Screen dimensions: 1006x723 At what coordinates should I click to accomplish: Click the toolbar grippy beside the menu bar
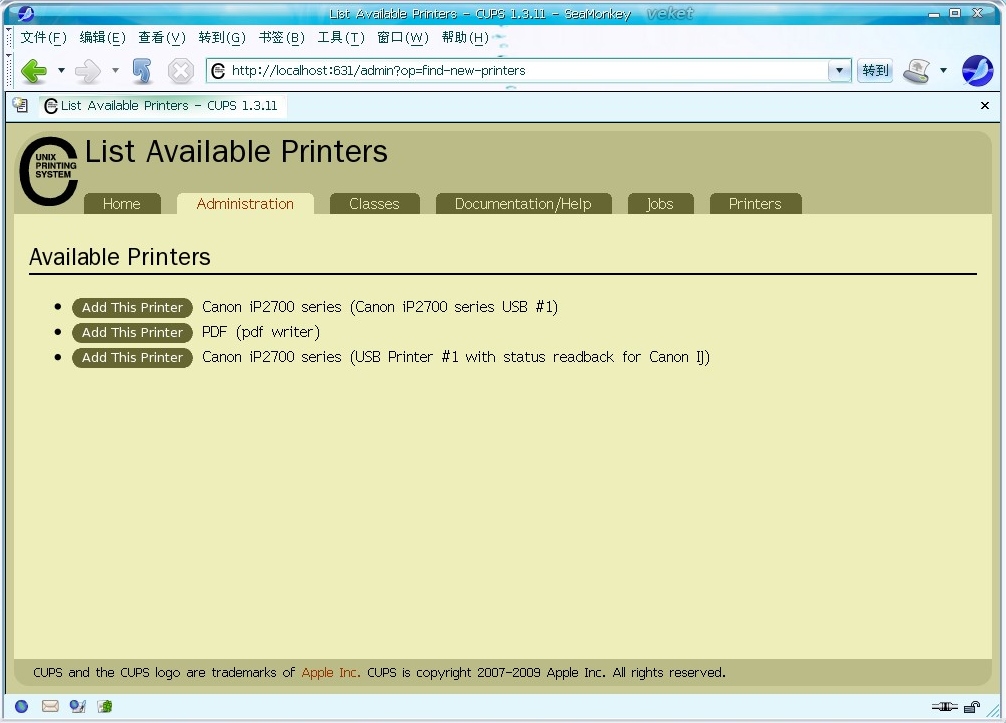9,38
